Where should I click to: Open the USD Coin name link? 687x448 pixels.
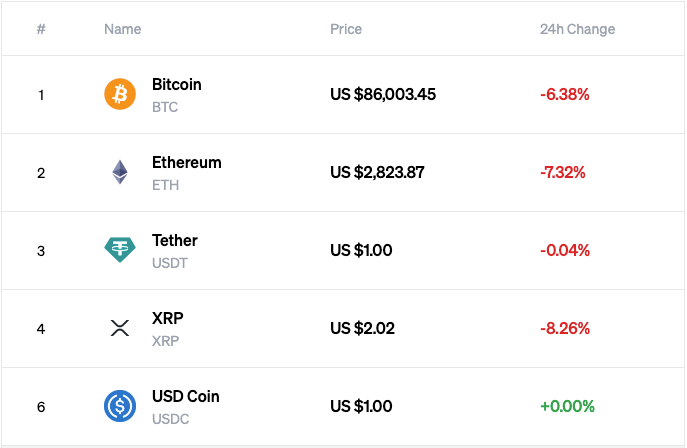185,397
